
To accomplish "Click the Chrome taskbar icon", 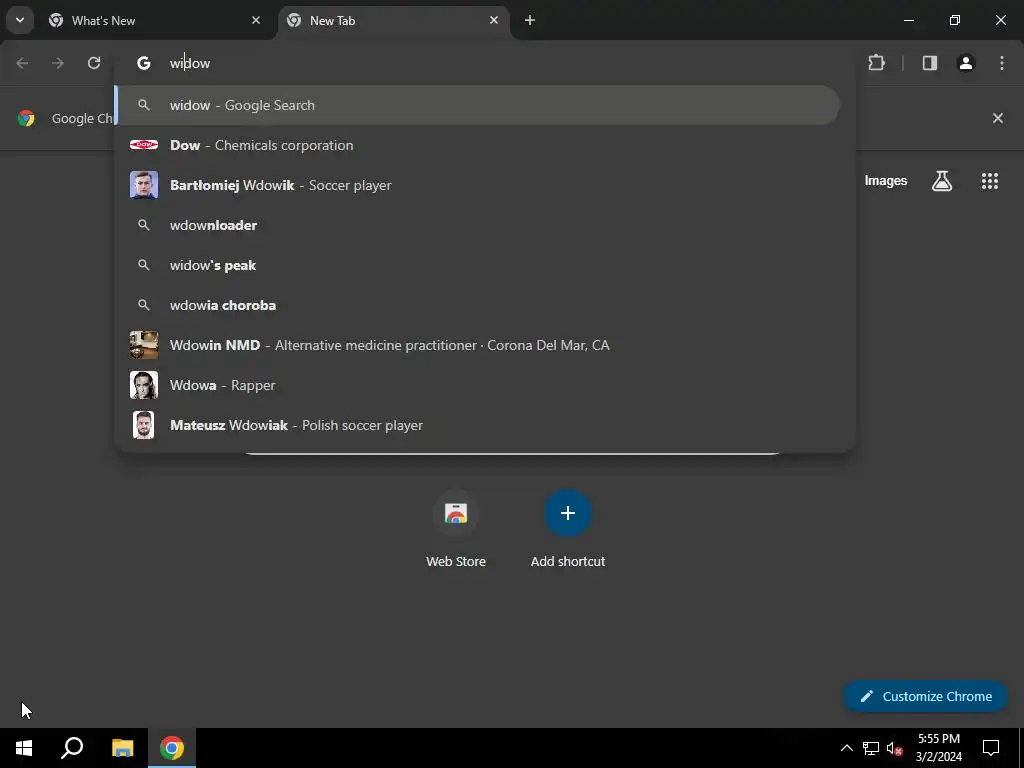I will click(172, 748).
